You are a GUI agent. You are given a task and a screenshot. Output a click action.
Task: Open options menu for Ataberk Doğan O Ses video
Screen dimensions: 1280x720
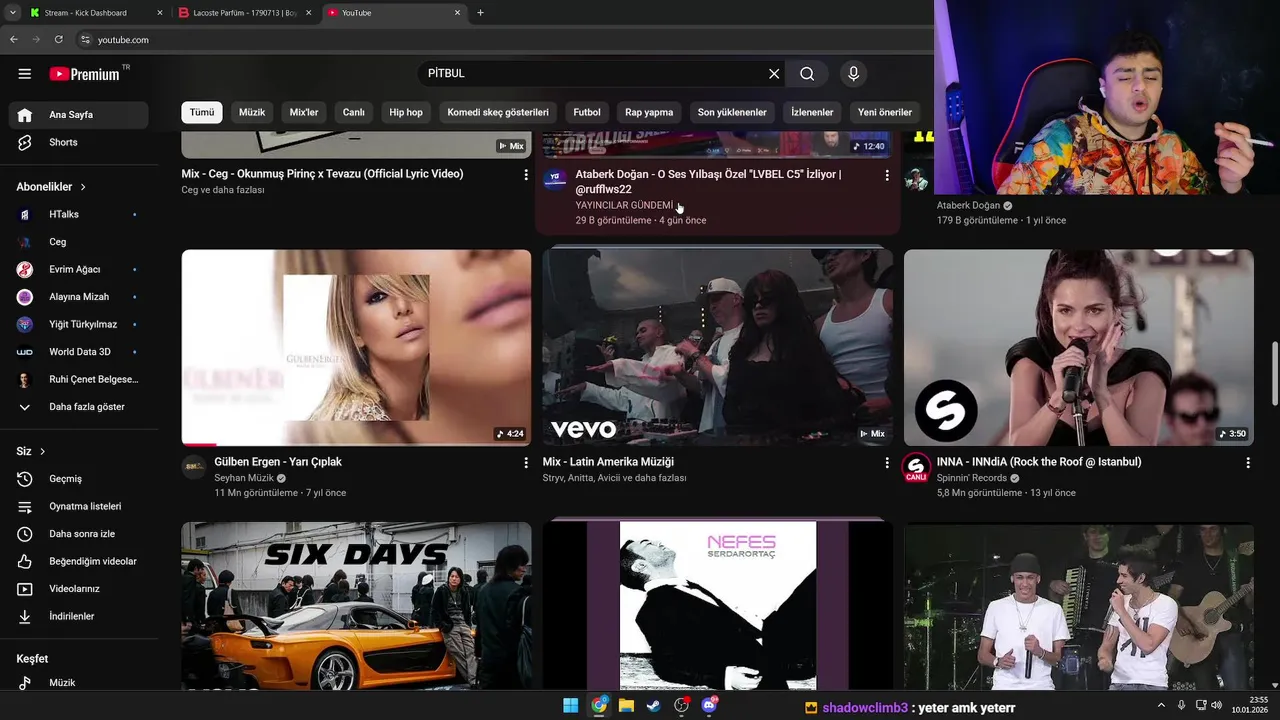pos(886,175)
